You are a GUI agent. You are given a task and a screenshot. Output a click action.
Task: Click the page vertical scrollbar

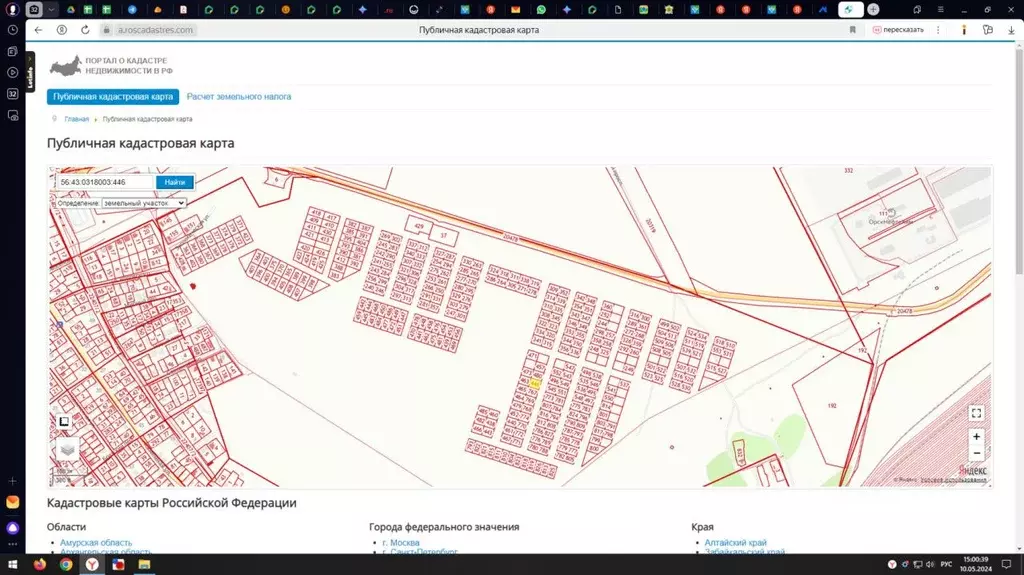coord(1019,159)
